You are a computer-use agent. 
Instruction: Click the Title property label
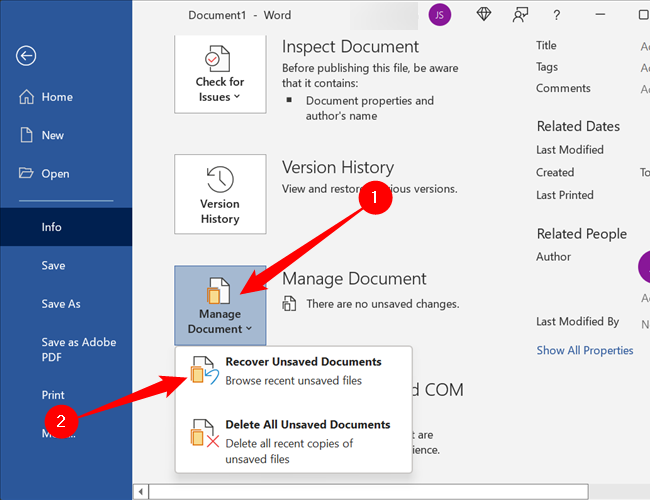point(546,45)
